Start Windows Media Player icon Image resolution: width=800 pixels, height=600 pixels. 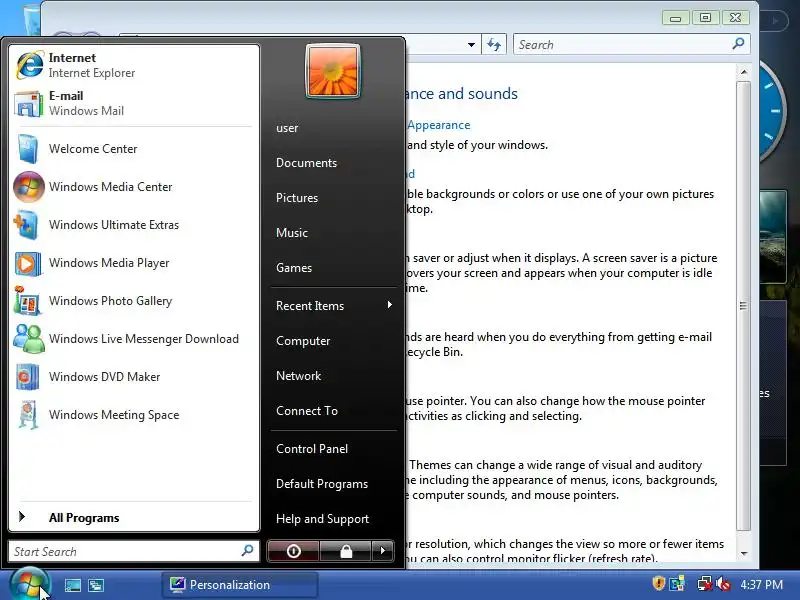point(28,263)
